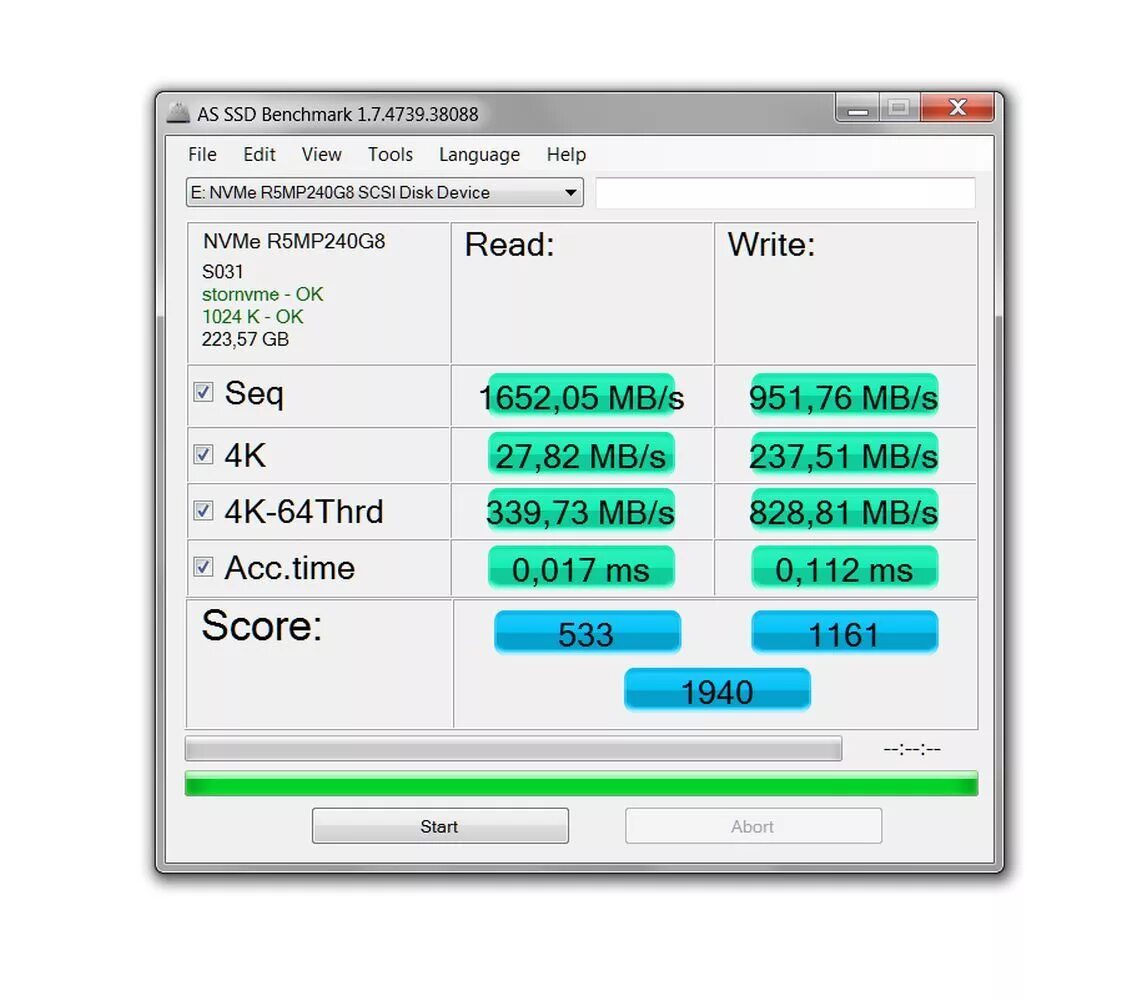Open the File menu
1127x1001 pixels.
pyautogui.click(x=202, y=154)
